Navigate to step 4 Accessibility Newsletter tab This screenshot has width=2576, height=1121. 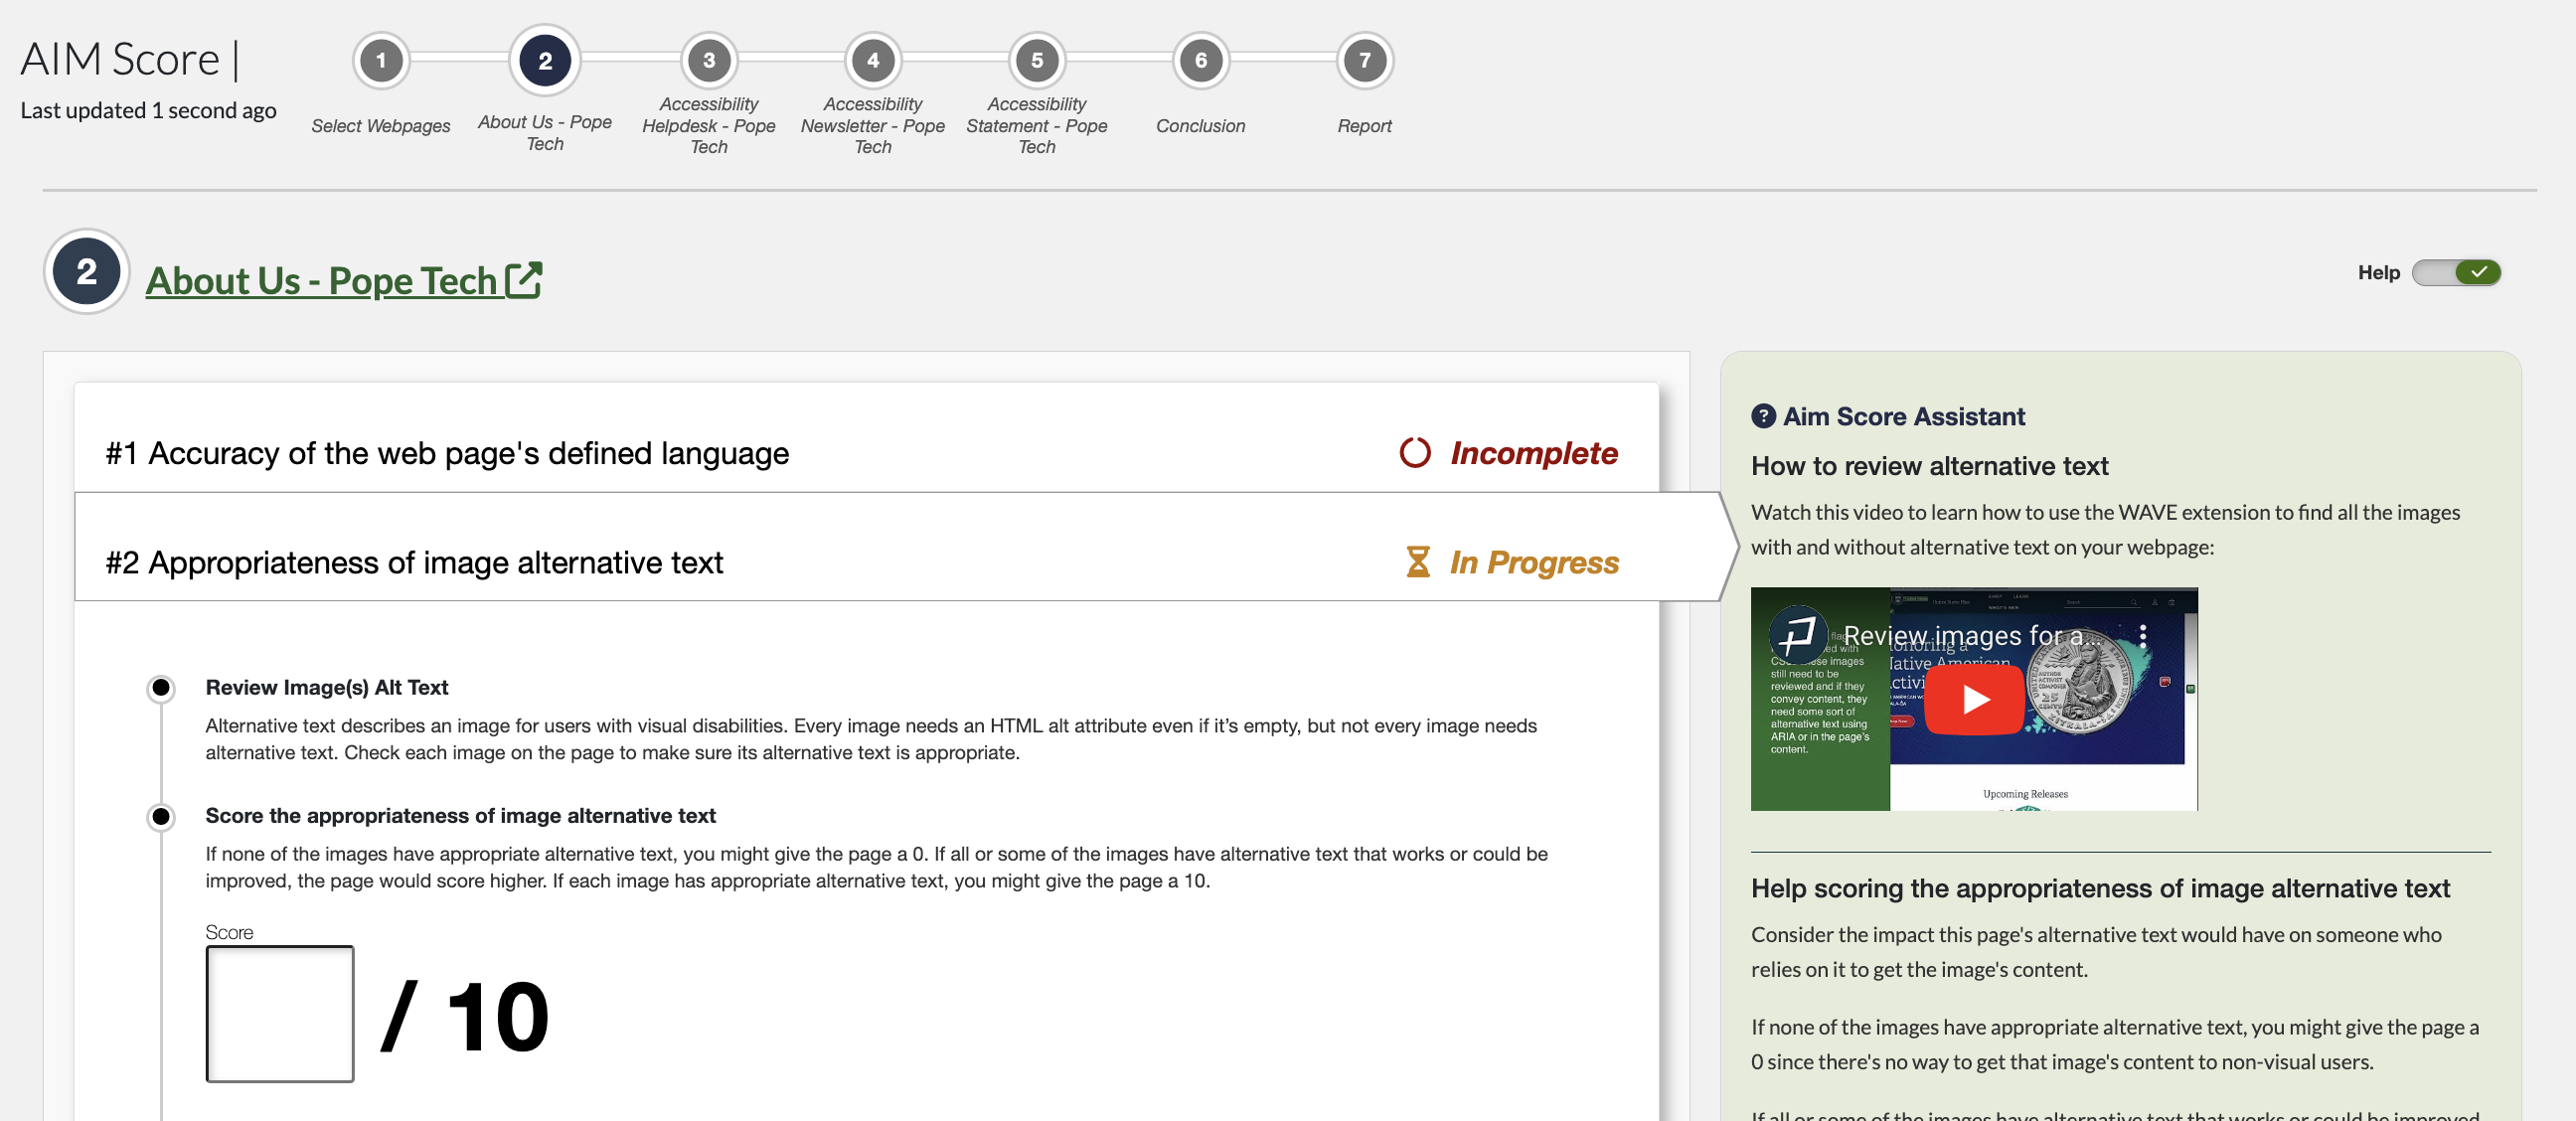click(x=873, y=61)
